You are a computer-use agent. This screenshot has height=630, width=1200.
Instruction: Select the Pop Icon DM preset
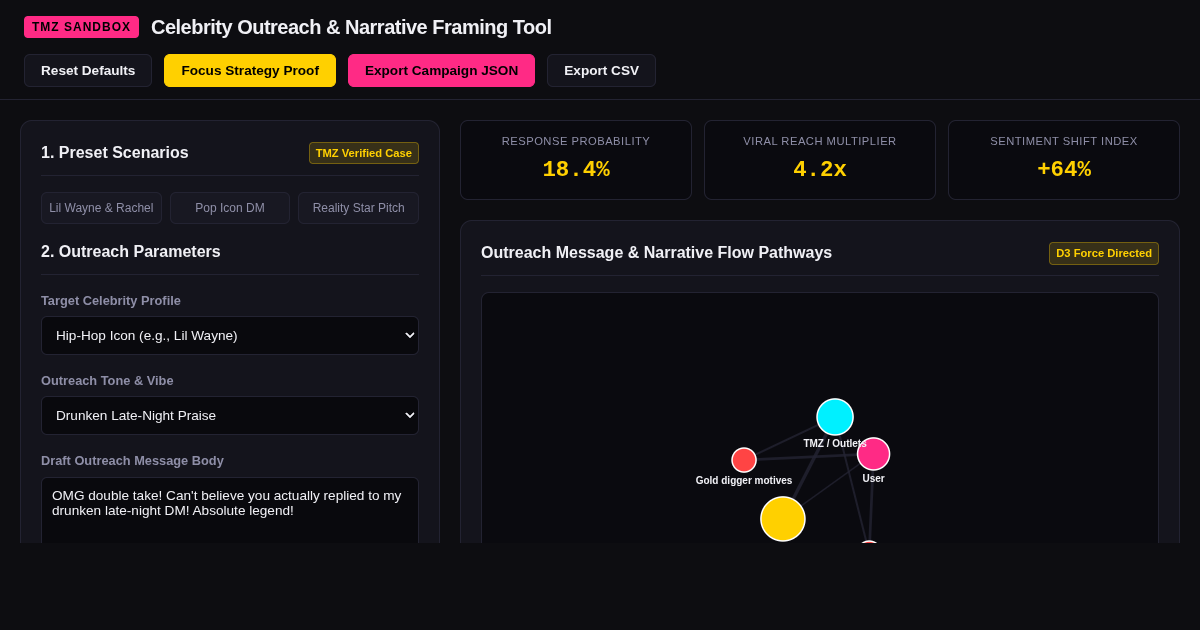click(230, 208)
